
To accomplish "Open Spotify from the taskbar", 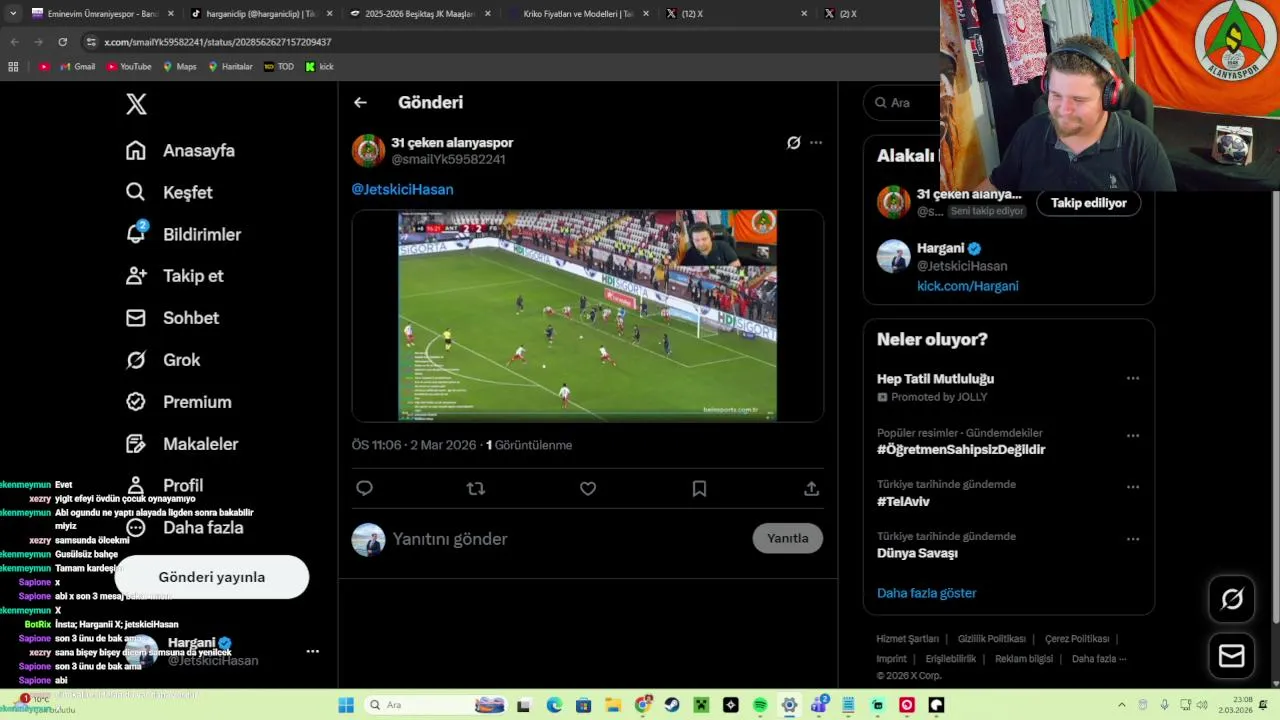I will tap(760, 705).
